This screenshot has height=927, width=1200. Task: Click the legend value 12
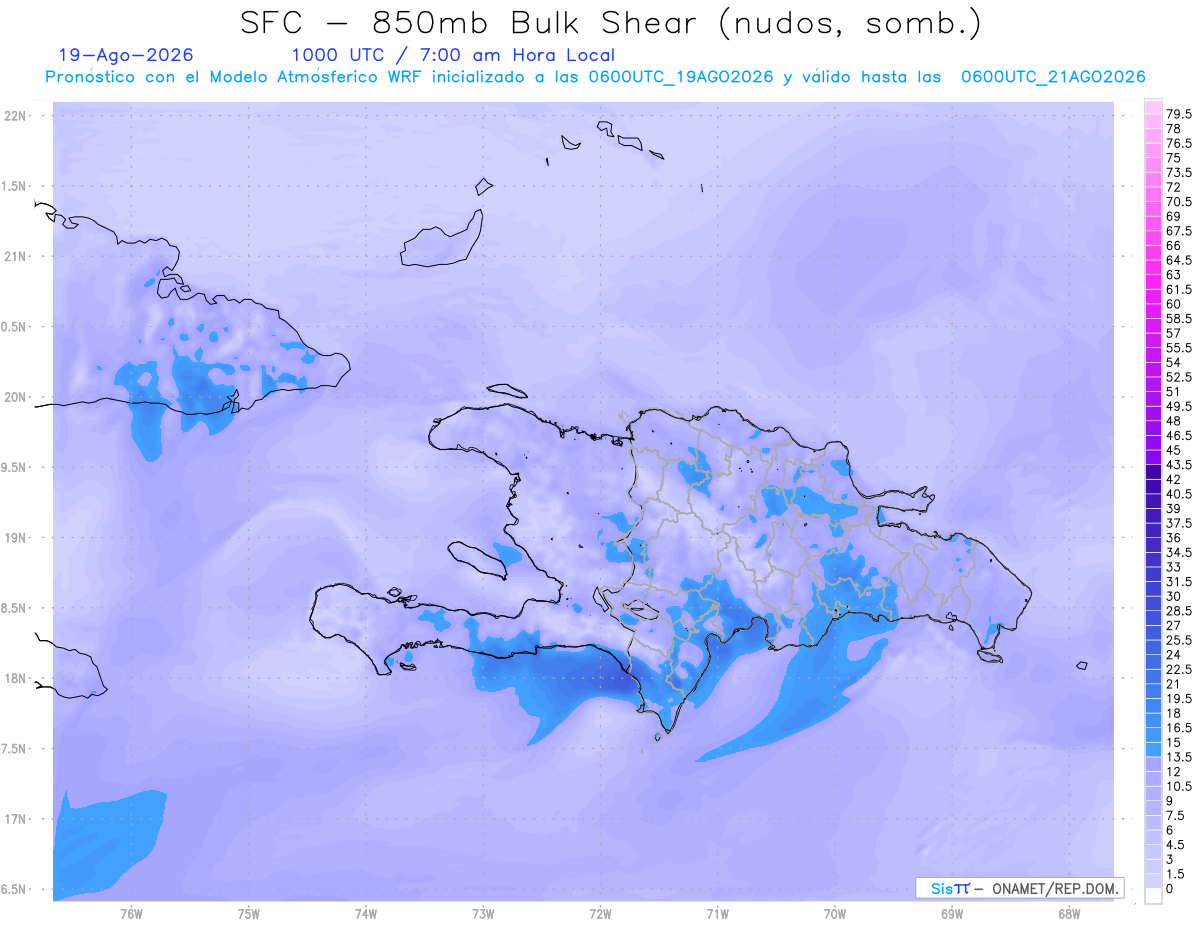point(1174,770)
